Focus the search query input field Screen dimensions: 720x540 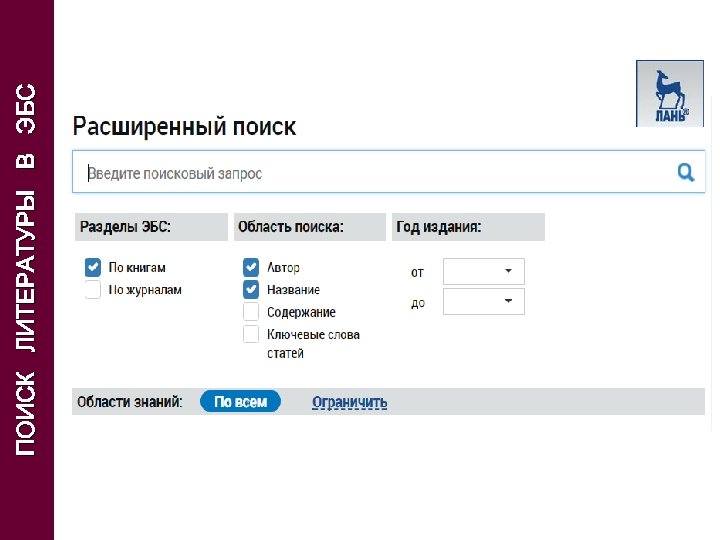coord(388,172)
